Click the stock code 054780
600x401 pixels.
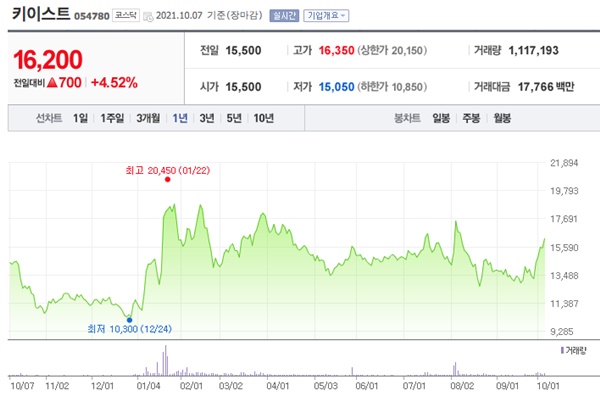(91, 16)
